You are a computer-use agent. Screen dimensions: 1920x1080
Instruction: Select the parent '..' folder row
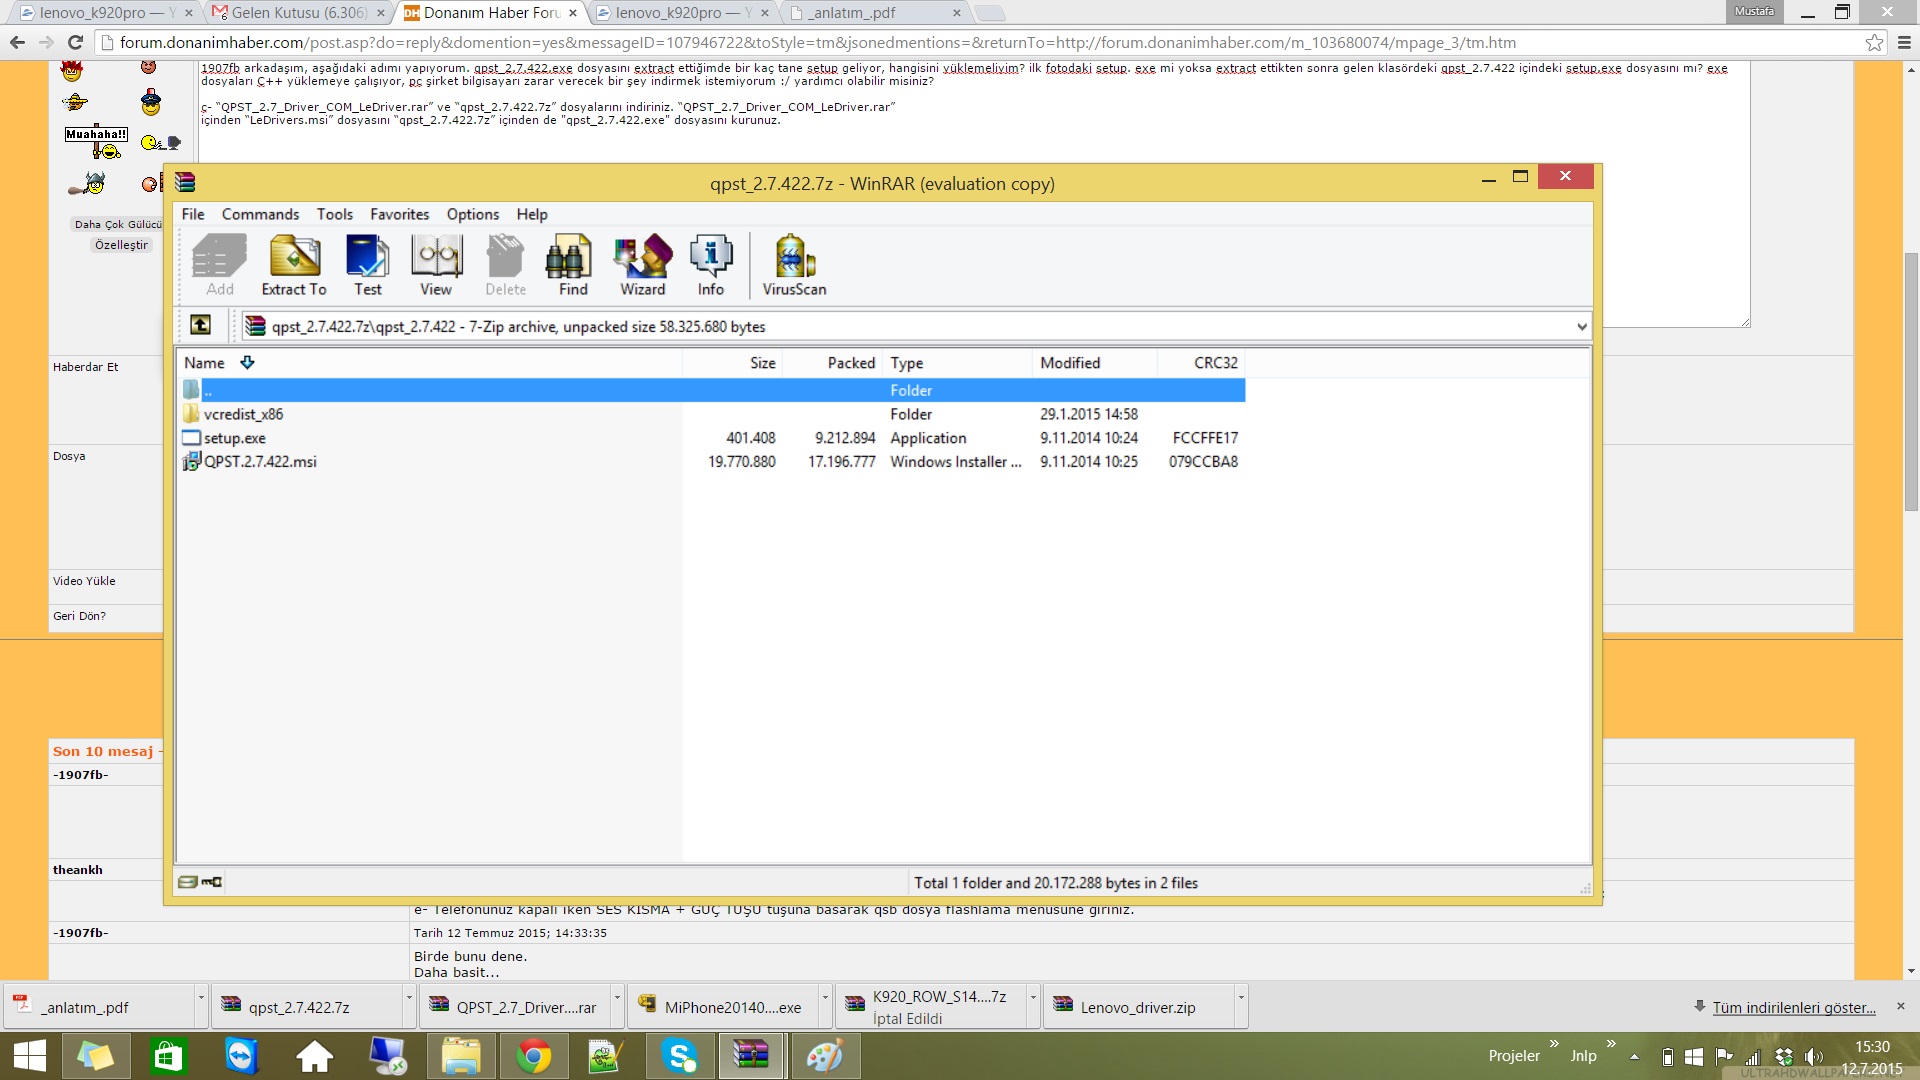tap(712, 390)
